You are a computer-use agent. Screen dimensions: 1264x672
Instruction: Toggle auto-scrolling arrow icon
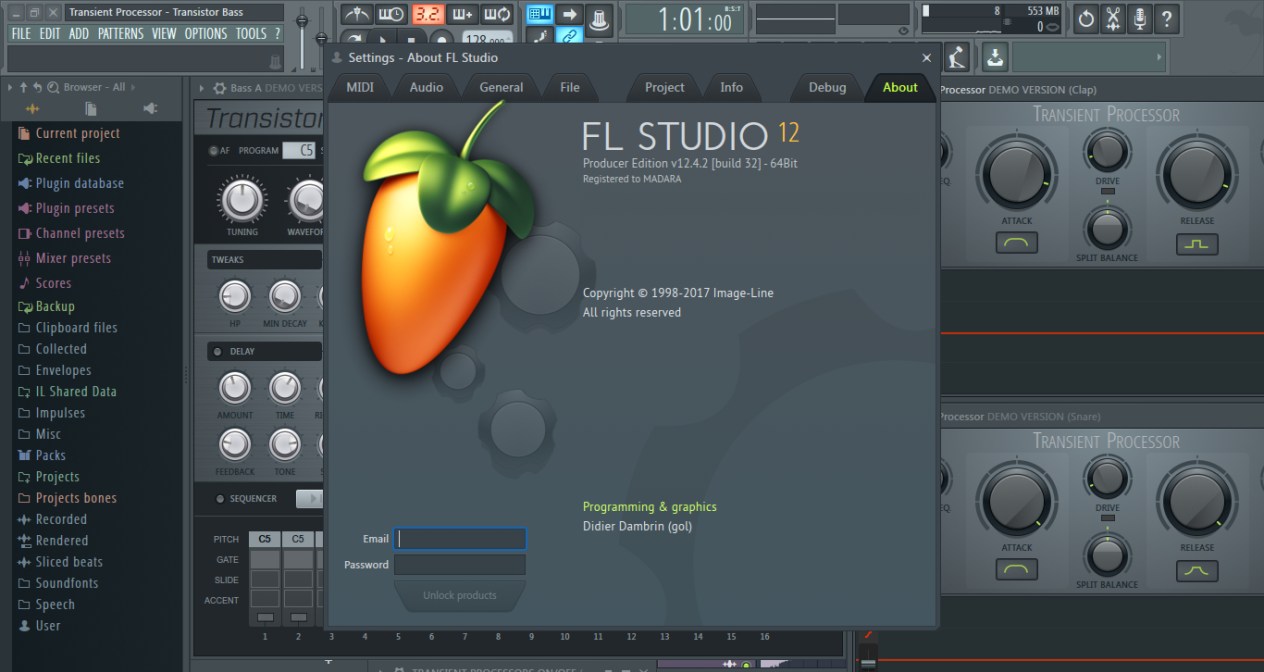pyautogui.click(x=570, y=14)
